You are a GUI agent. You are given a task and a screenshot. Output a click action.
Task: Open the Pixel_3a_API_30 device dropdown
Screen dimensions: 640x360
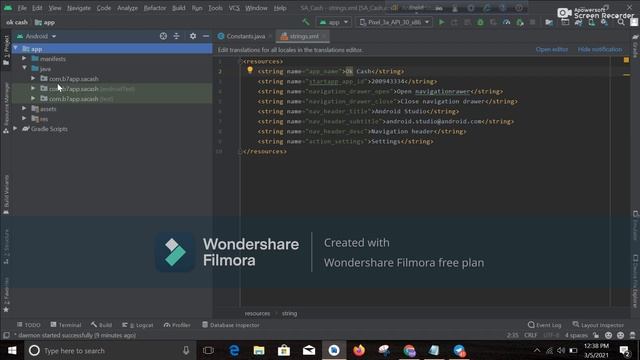click(x=394, y=22)
